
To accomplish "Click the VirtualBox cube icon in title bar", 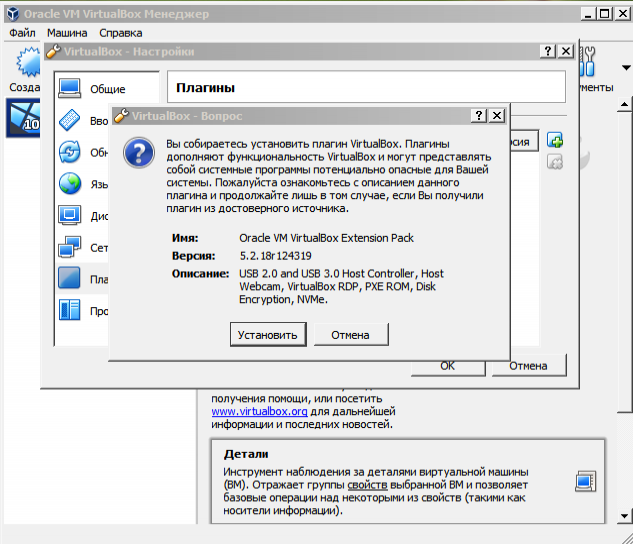I will (13, 14).
